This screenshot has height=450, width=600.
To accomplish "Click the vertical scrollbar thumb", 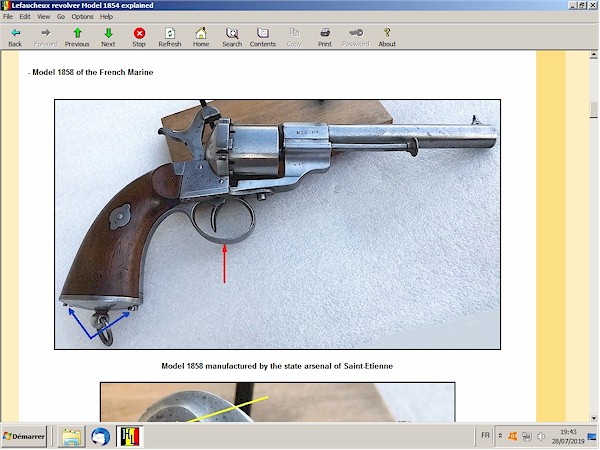I will click(x=593, y=109).
